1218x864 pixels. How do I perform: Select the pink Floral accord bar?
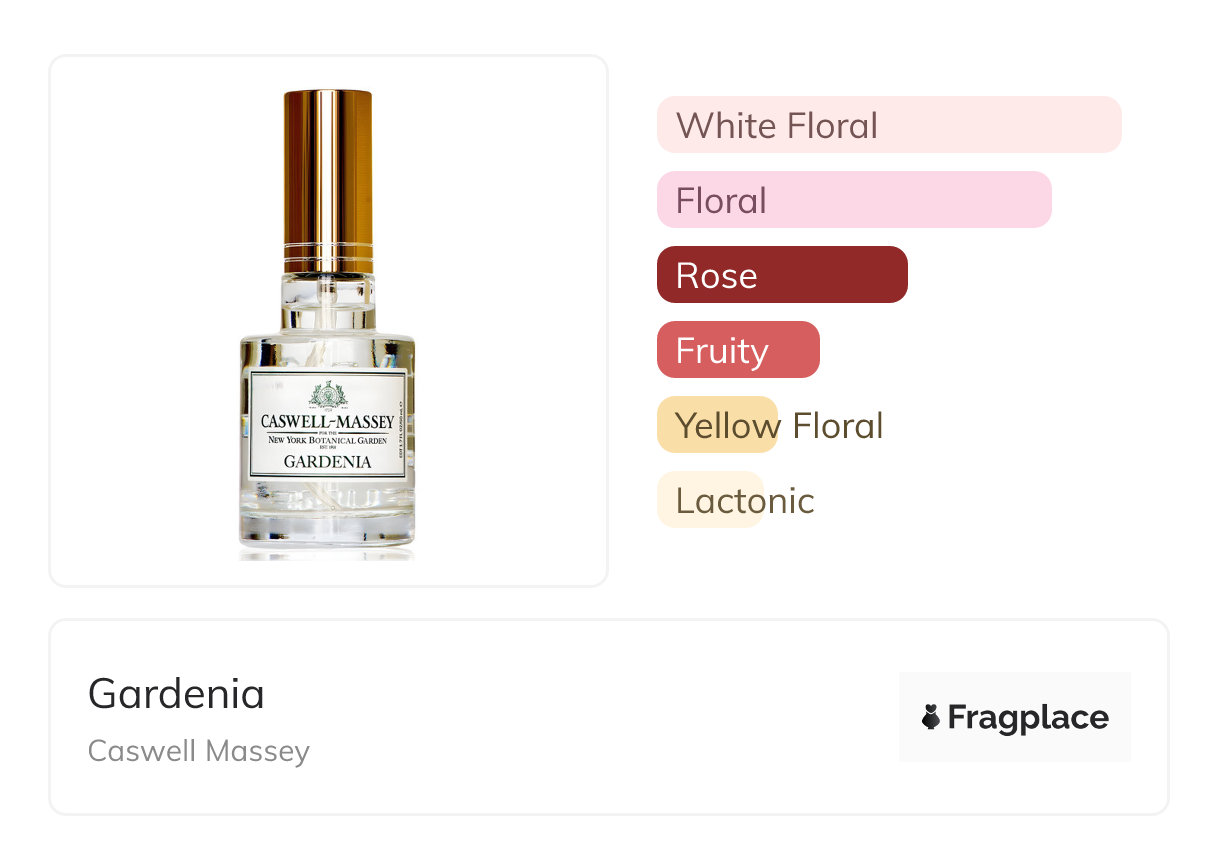pos(853,200)
